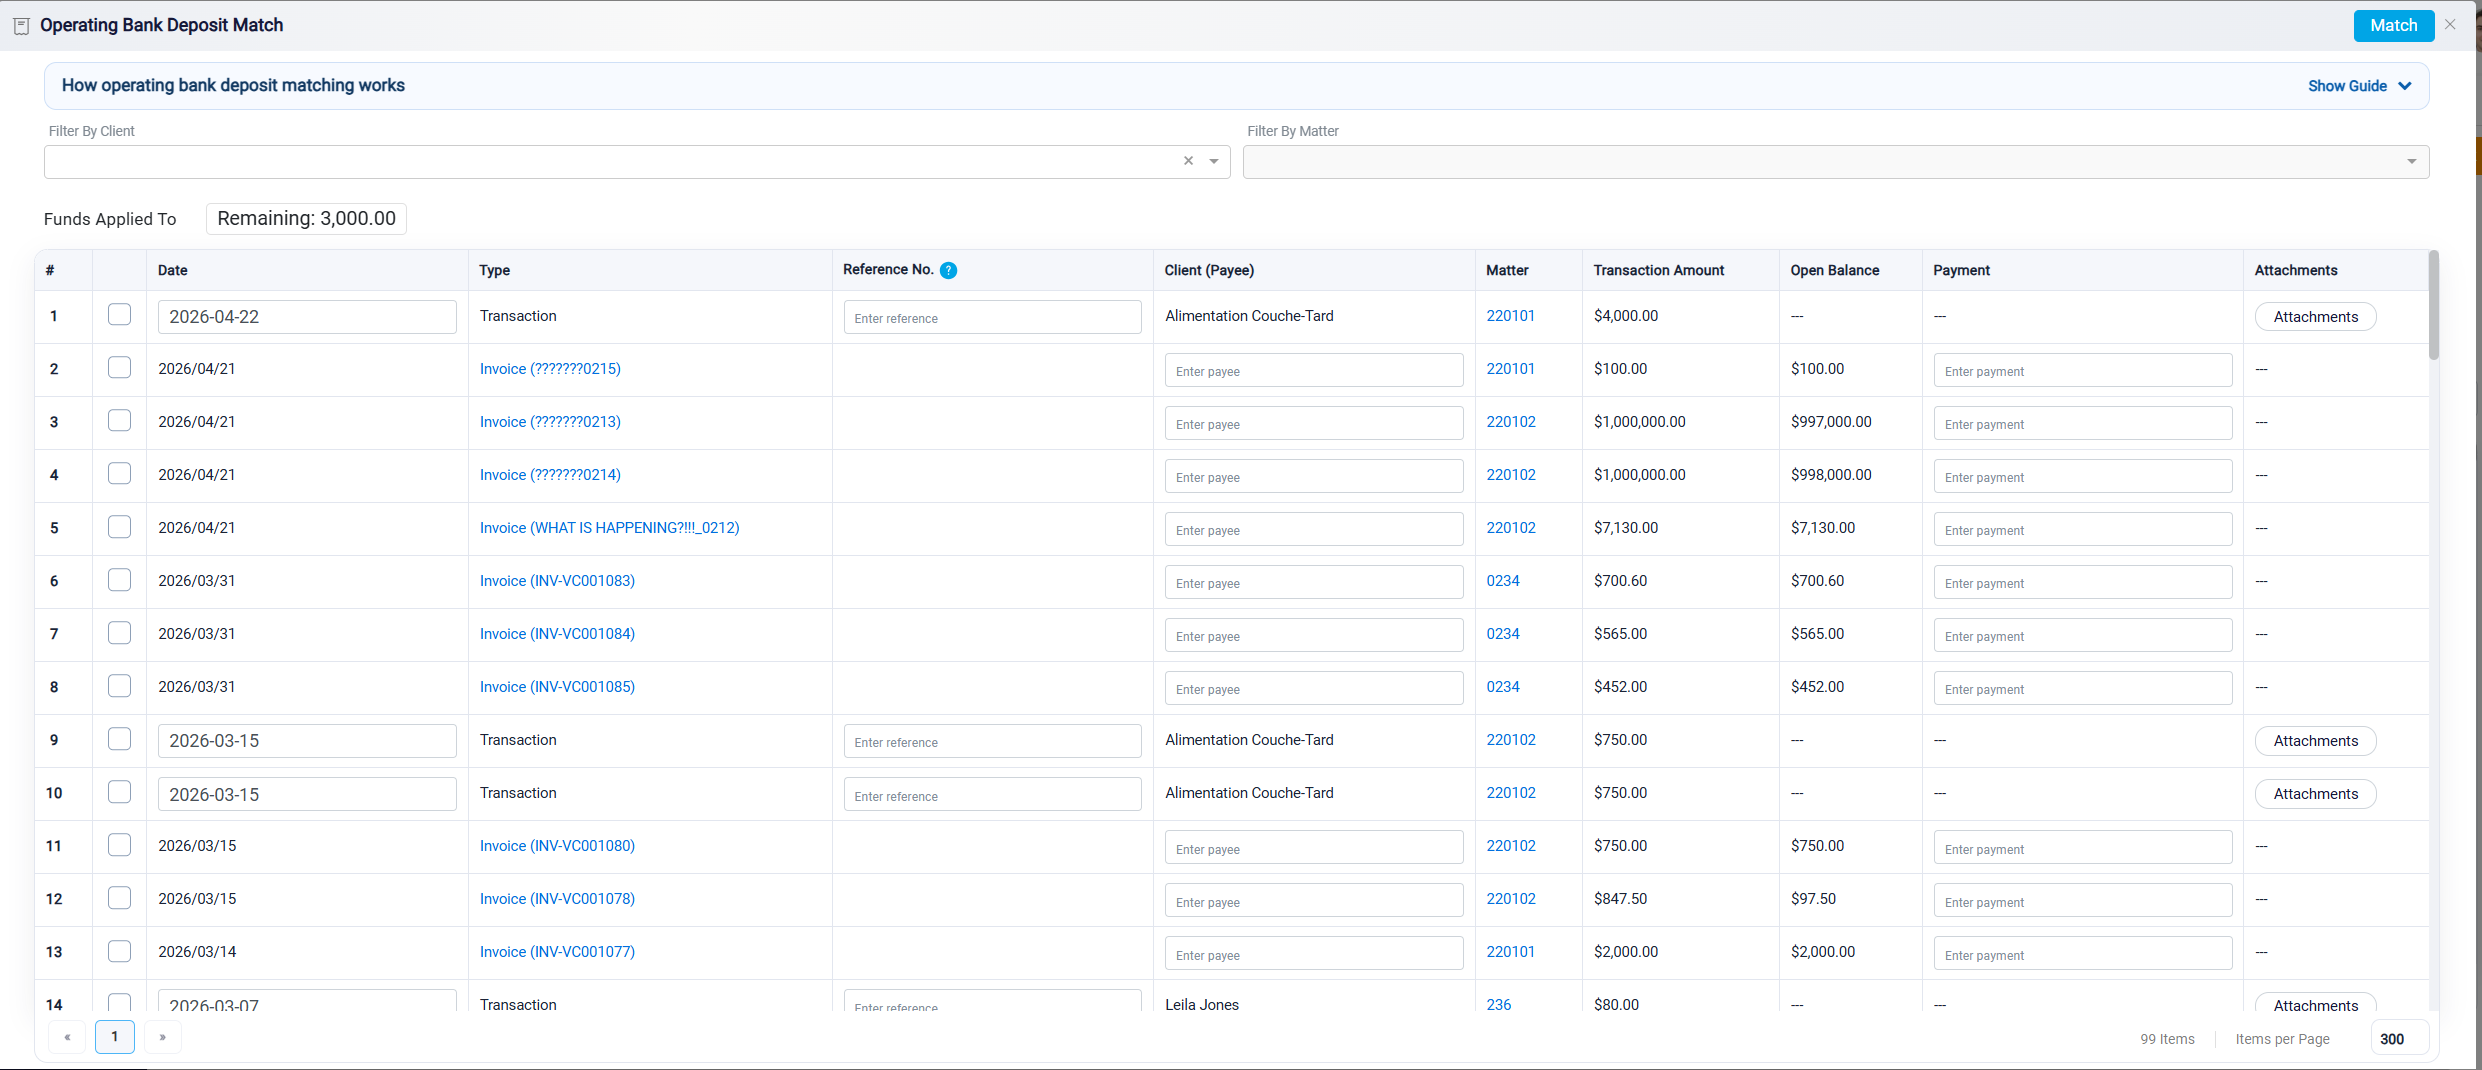The height and width of the screenshot is (1070, 2482).
Task: Select checkbox for Invoice (INV-VC001077)
Action: point(119,951)
